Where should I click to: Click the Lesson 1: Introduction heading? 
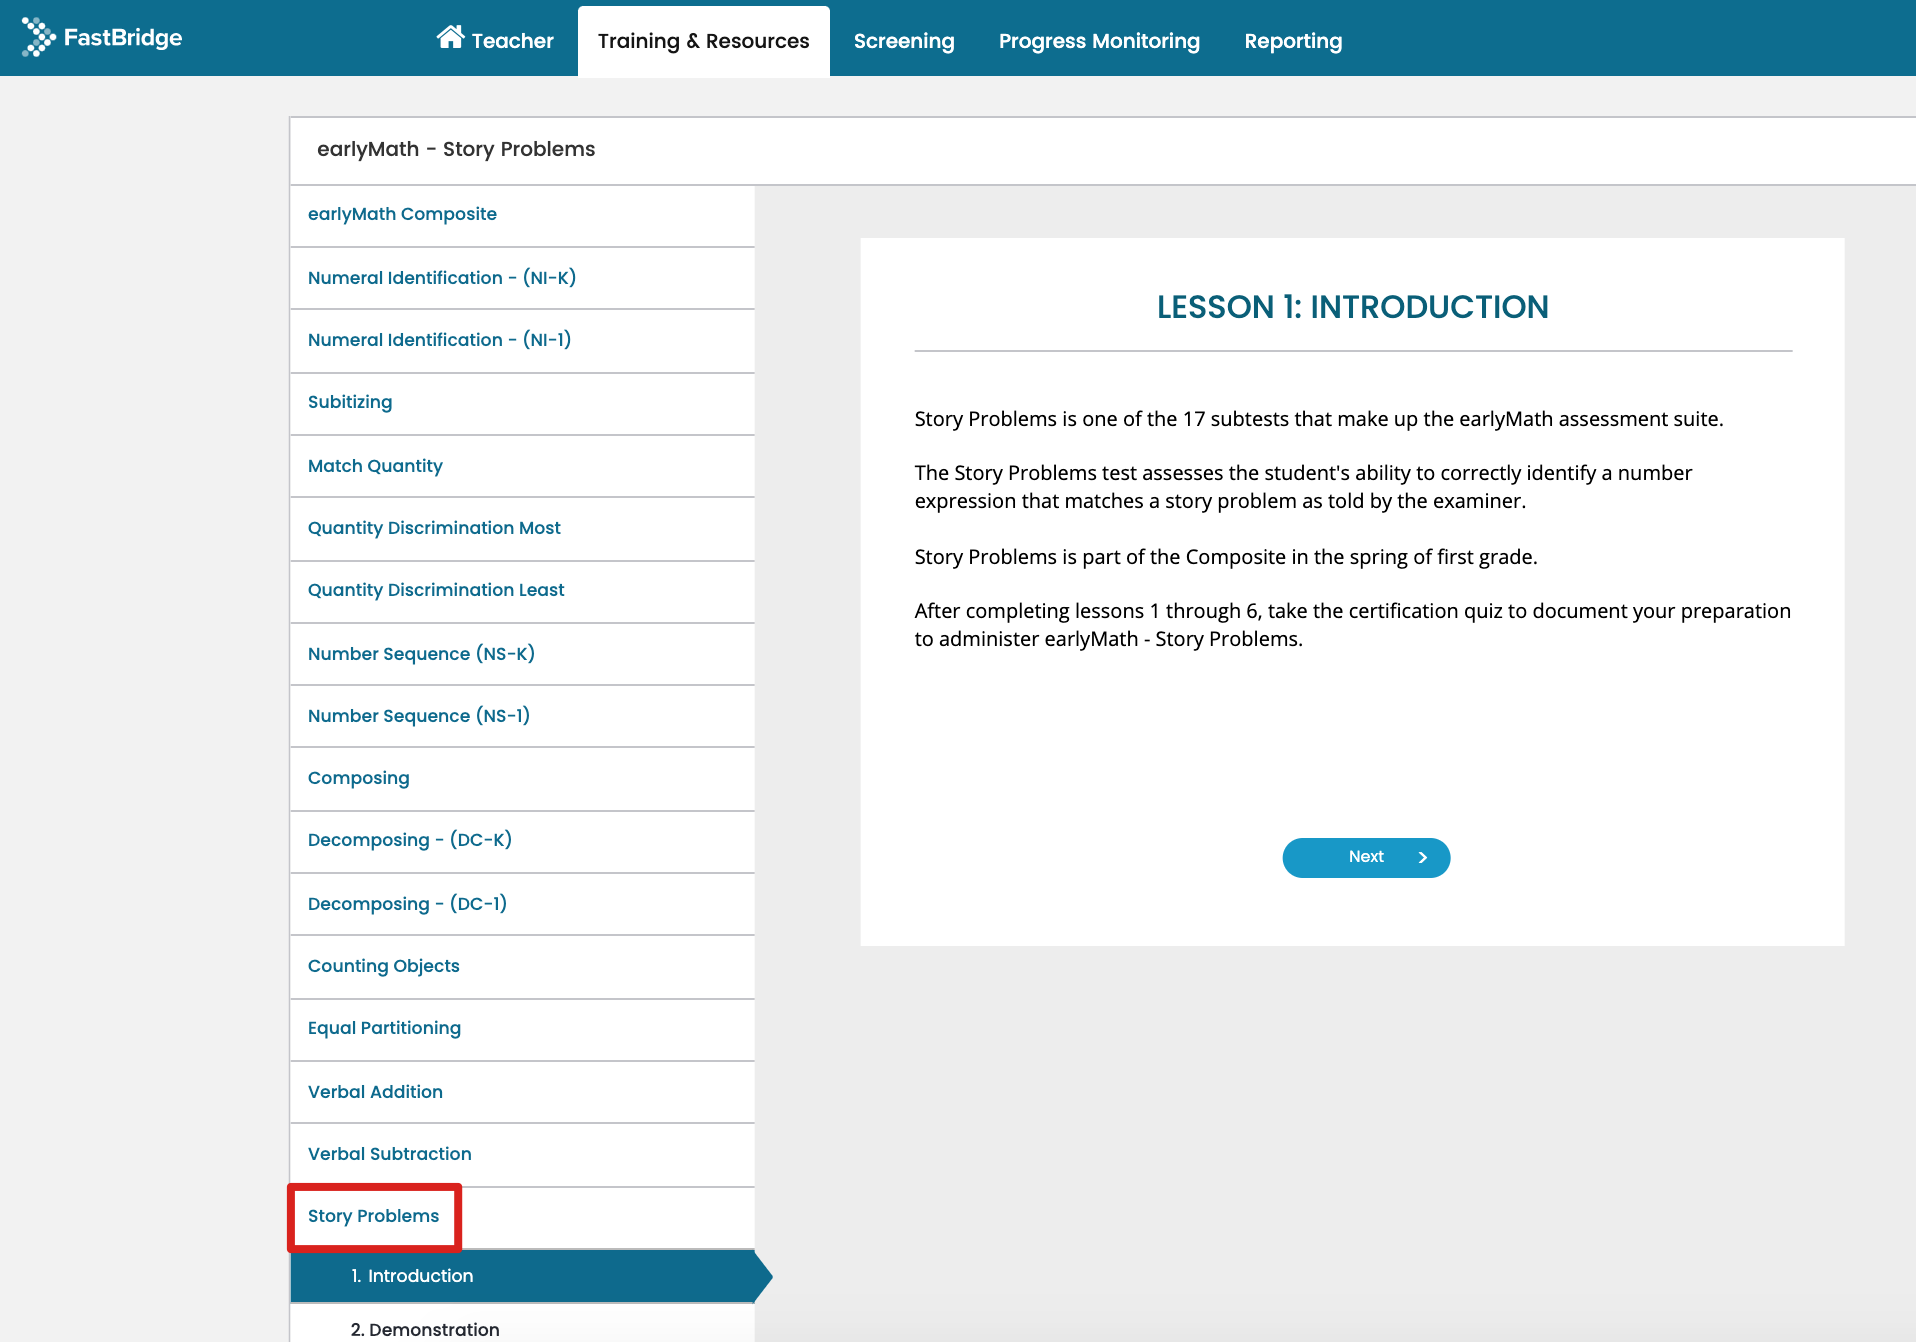[x=1352, y=307]
